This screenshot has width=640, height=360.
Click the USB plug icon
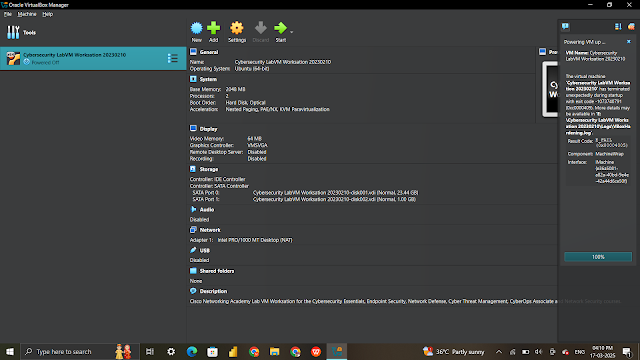click(193, 250)
